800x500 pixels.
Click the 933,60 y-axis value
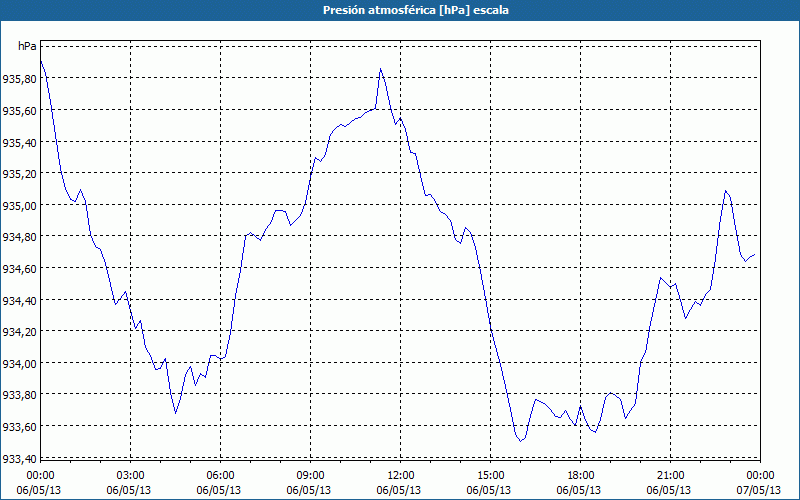pyautogui.click(x=19, y=427)
